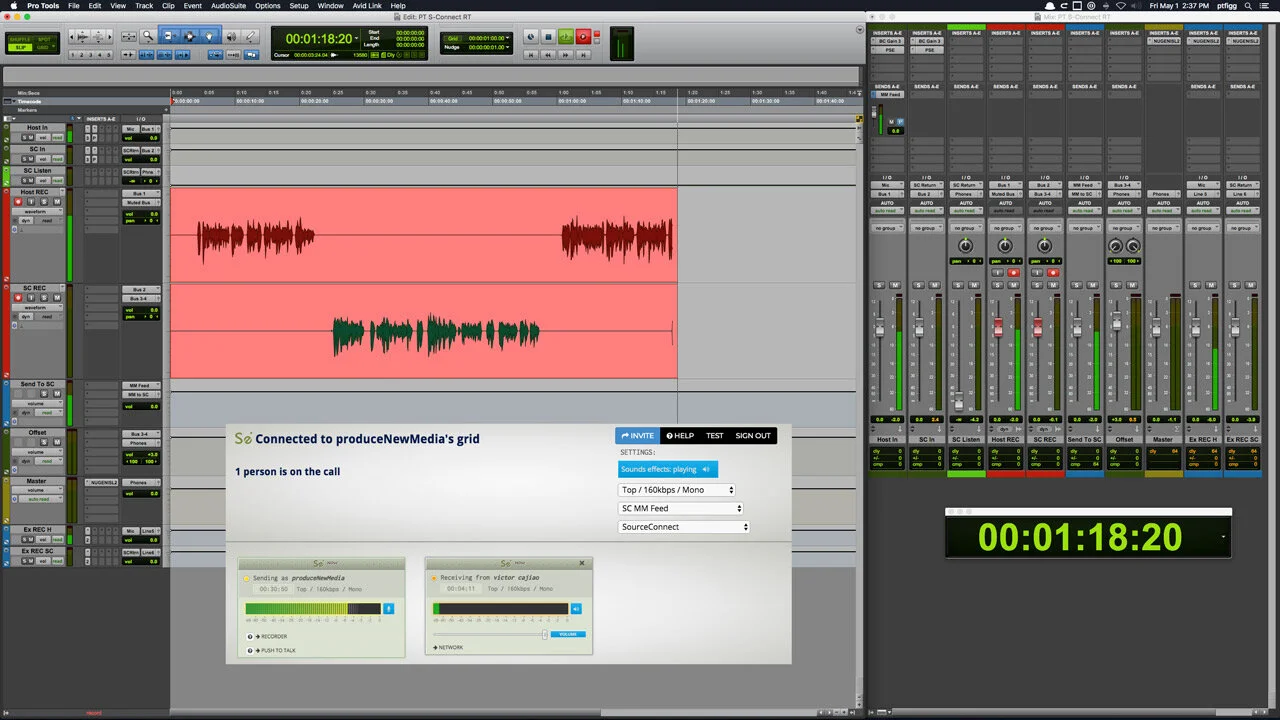This screenshot has height=720, width=1280.
Task: Open Offset output selector Phones
Action: tap(141, 443)
